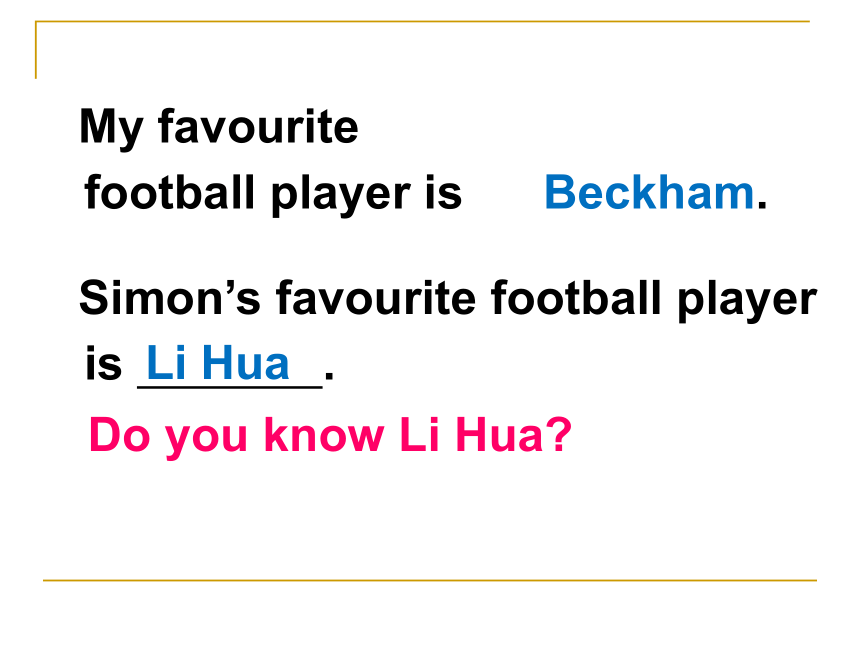
Task: Click the gold horizontal line at slide top
Action: [422, 21]
